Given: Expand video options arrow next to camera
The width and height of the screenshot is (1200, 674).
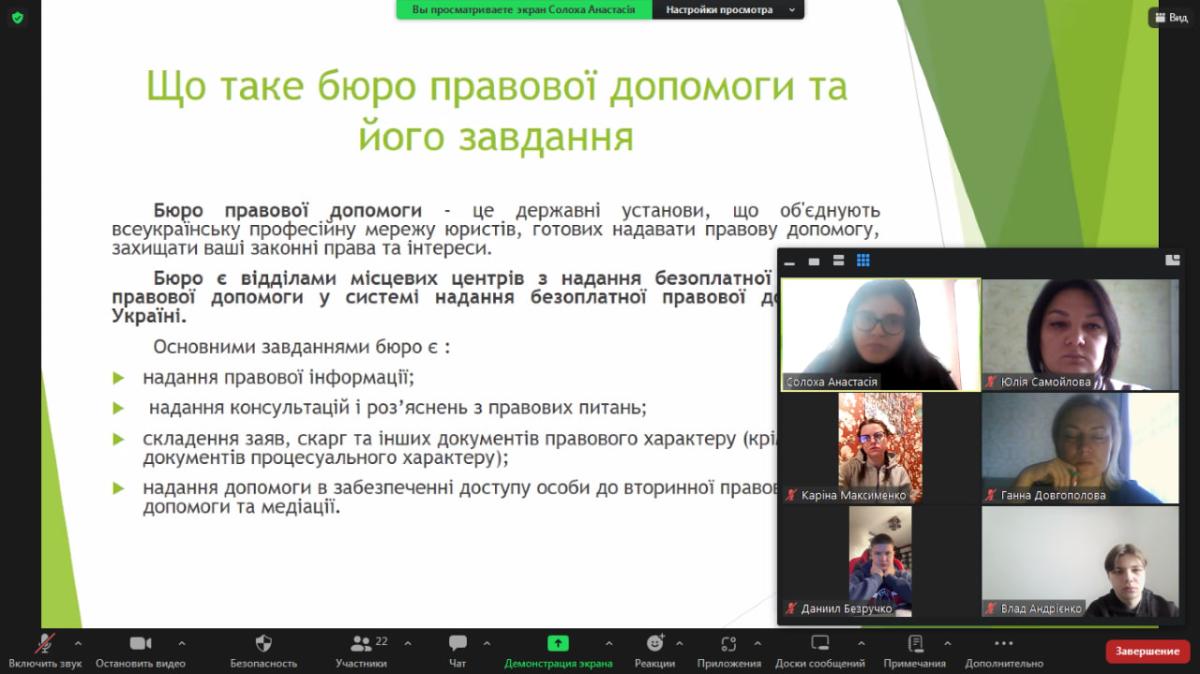Looking at the screenshot, I should (181, 643).
